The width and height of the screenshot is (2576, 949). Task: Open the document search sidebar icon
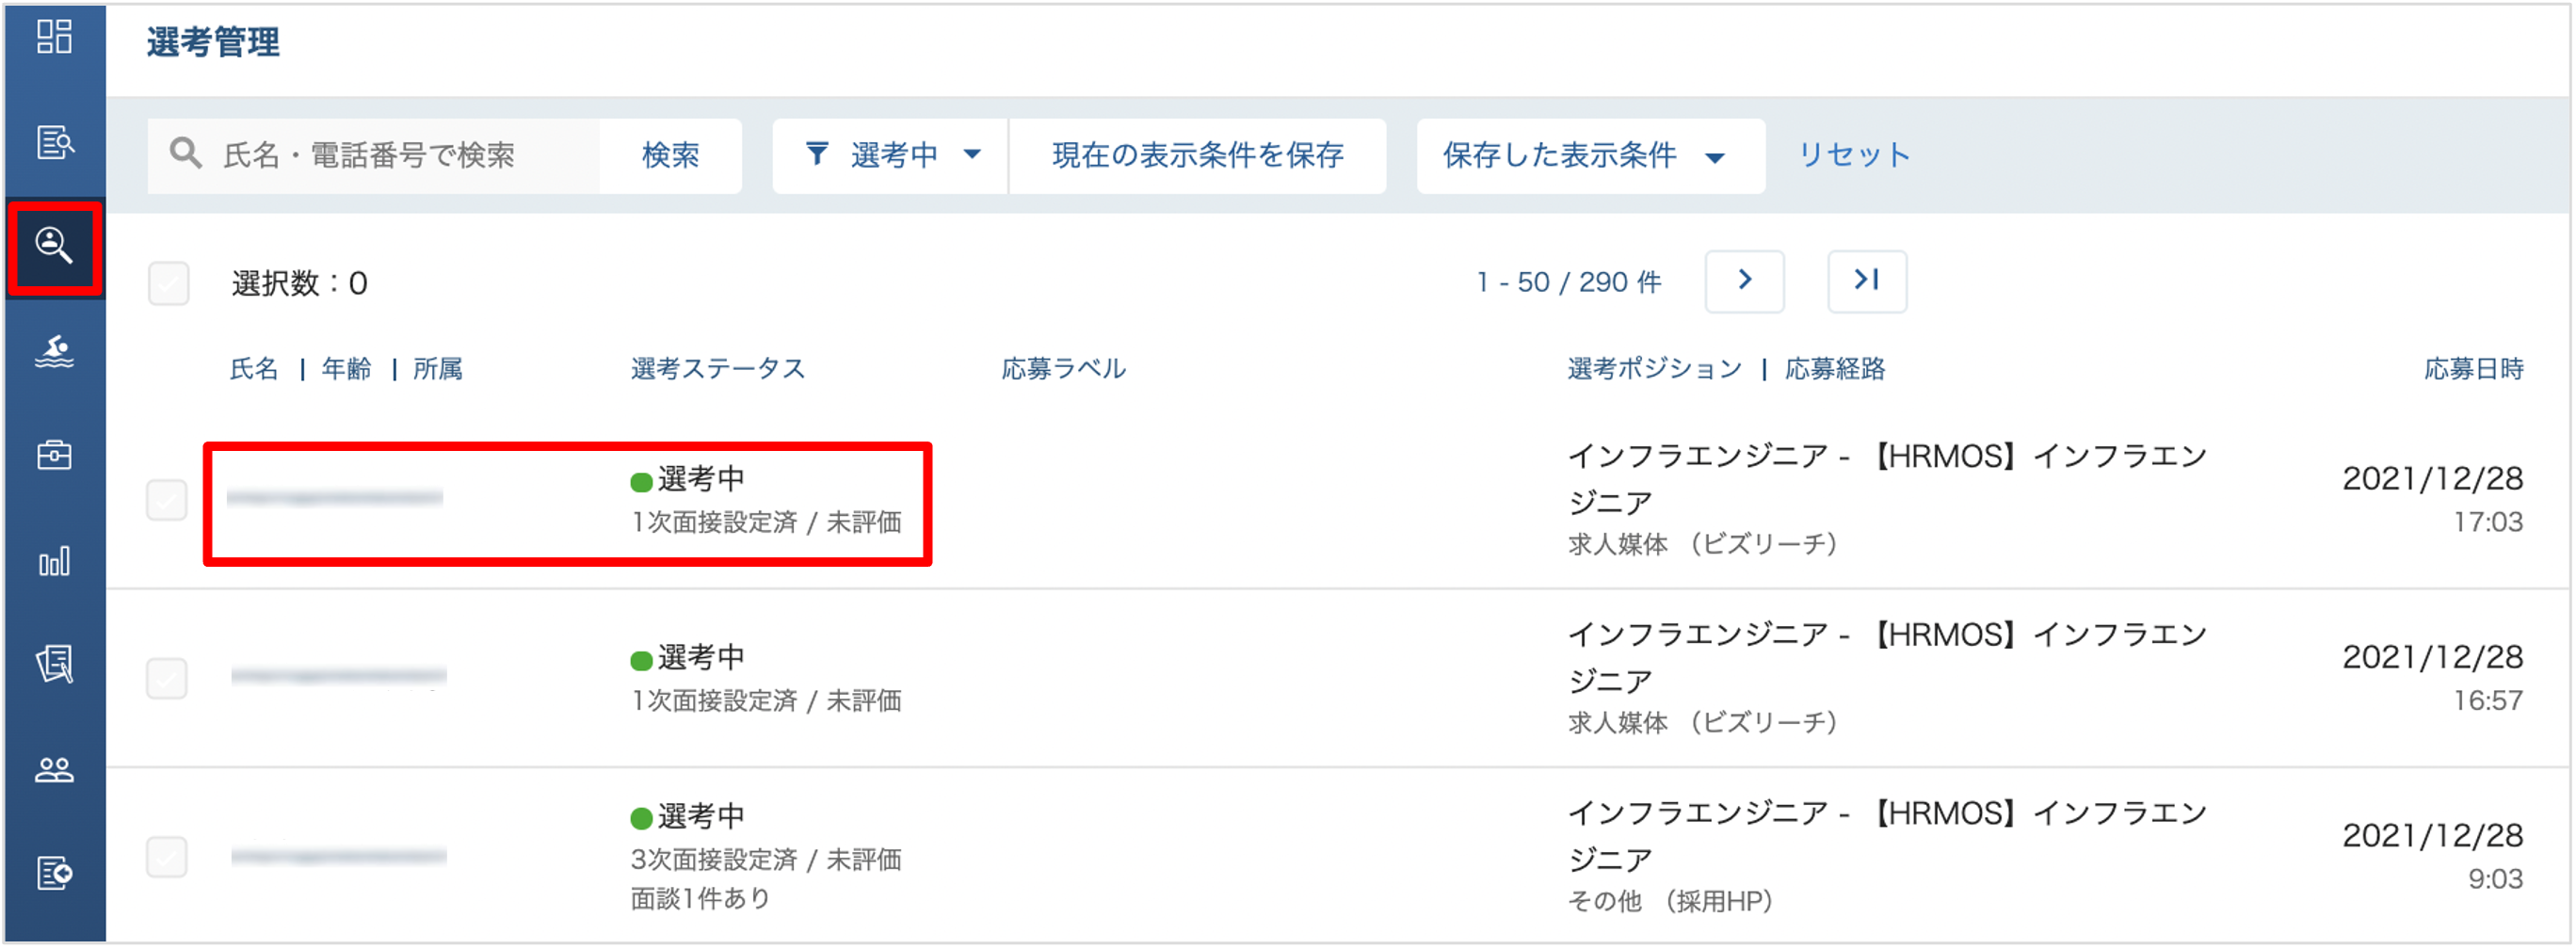pos(54,142)
